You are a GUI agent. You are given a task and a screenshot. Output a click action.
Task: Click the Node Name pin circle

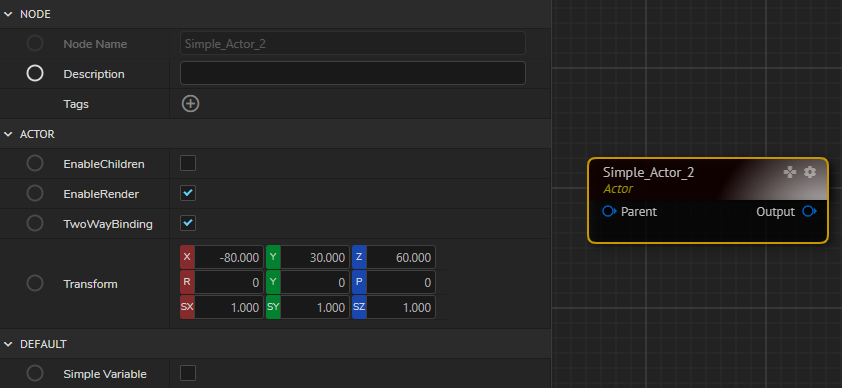(x=35, y=43)
